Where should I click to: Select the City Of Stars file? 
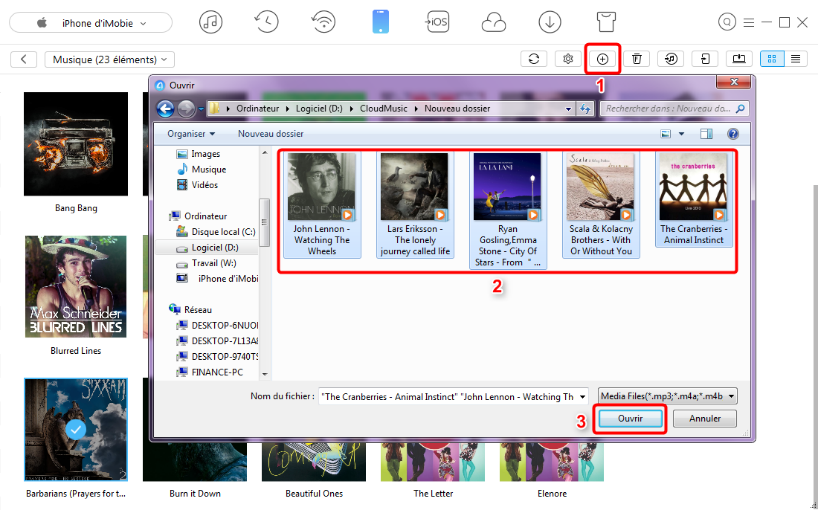[x=508, y=211]
